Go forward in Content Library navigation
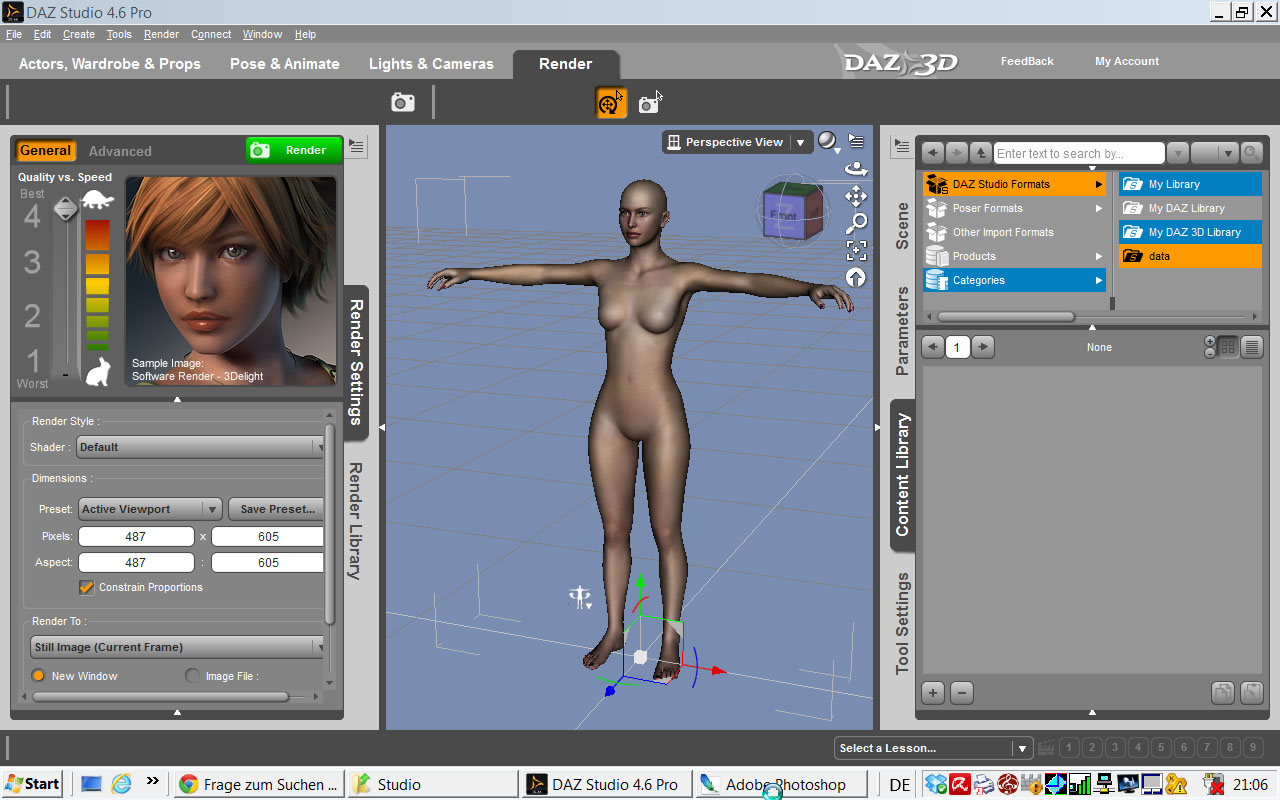 957,153
